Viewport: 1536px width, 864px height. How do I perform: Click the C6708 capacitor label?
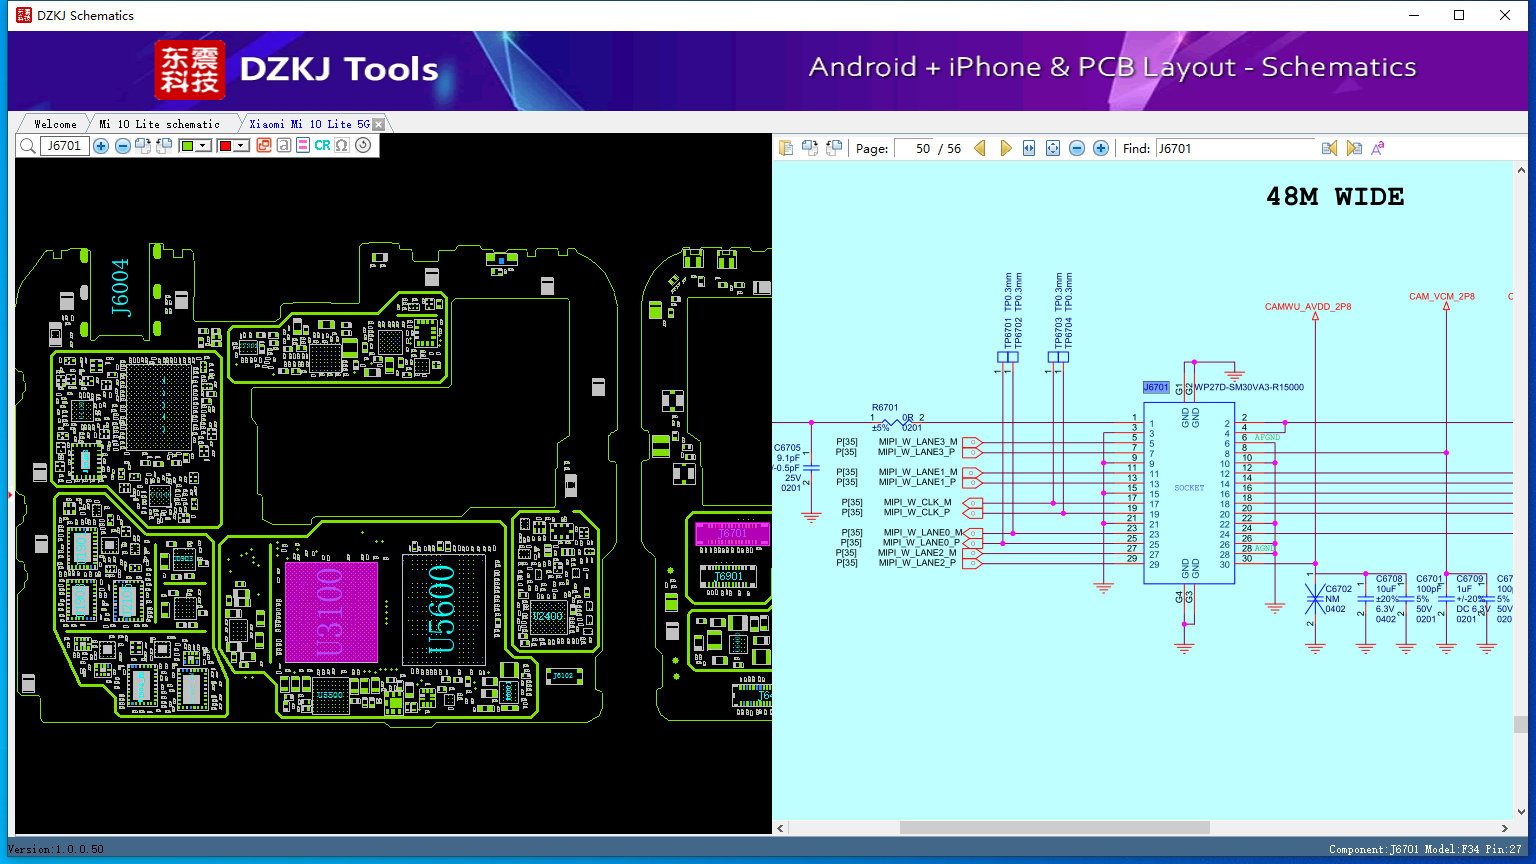tap(1389, 579)
